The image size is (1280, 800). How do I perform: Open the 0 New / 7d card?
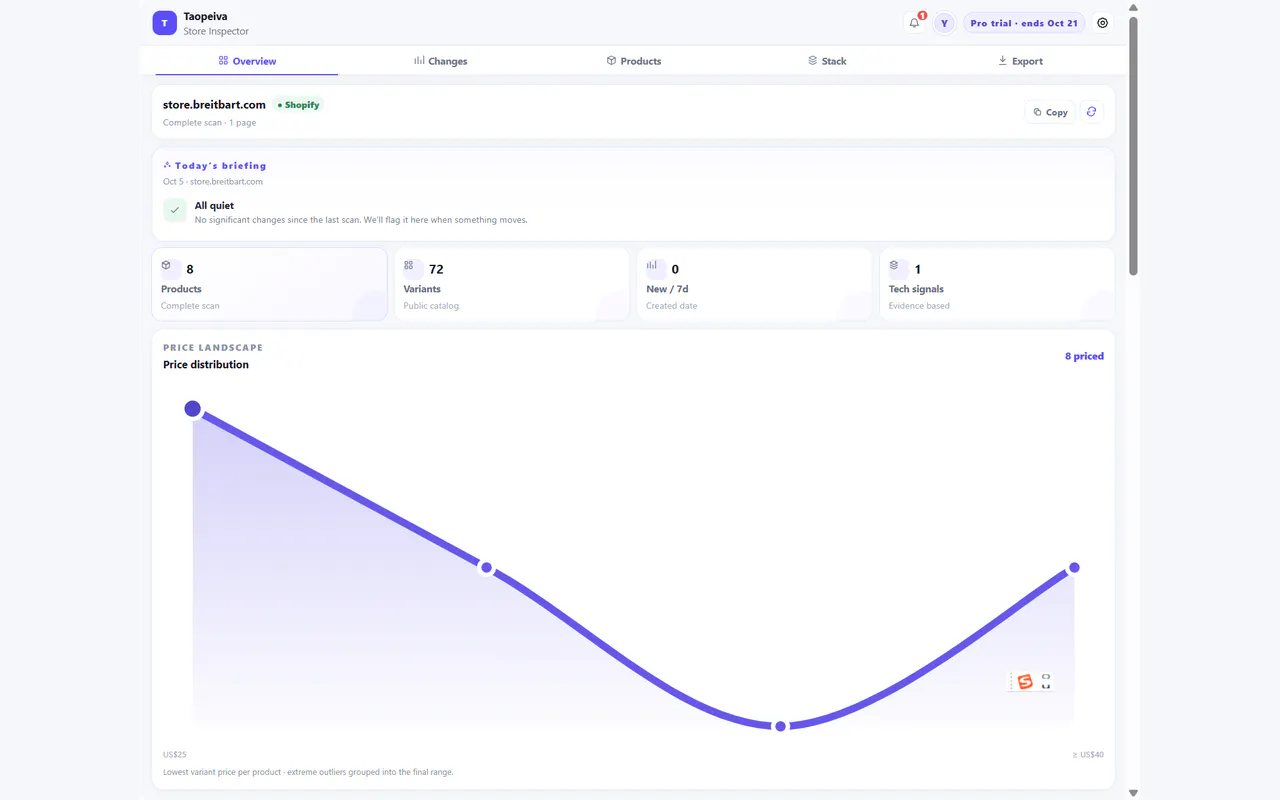[x=754, y=284]
